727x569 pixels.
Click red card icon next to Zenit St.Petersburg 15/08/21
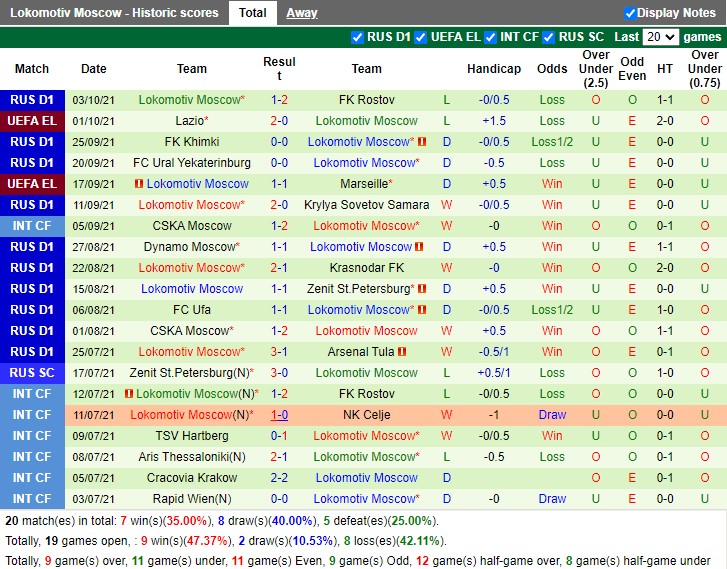422,289
